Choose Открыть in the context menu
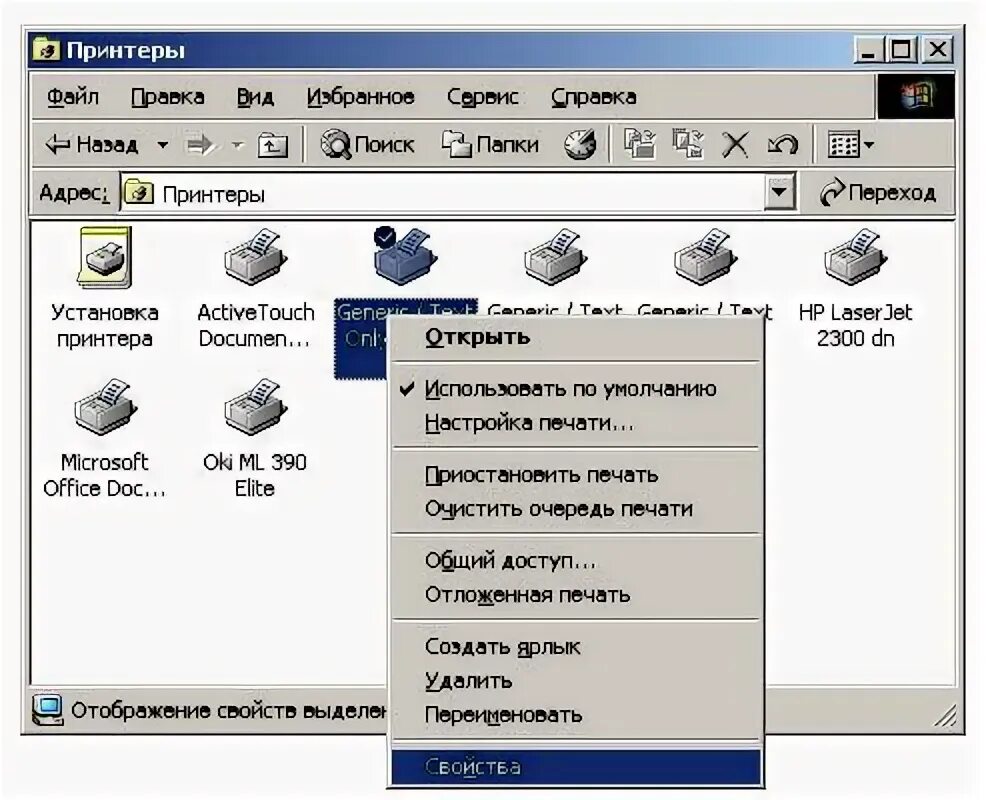The image size is (986, 800). pos(576,338)
